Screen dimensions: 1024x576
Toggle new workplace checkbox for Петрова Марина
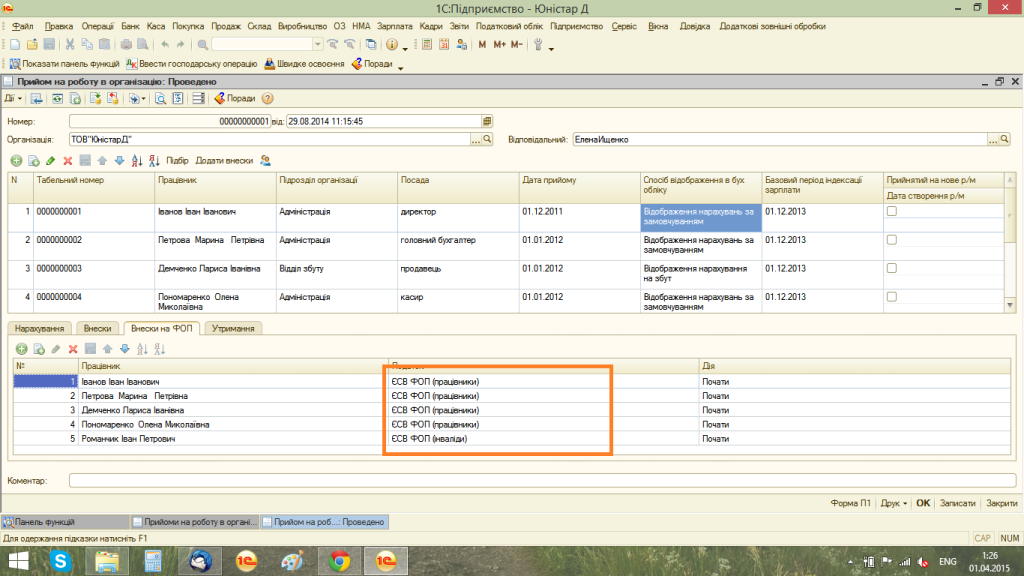point(892,240)
